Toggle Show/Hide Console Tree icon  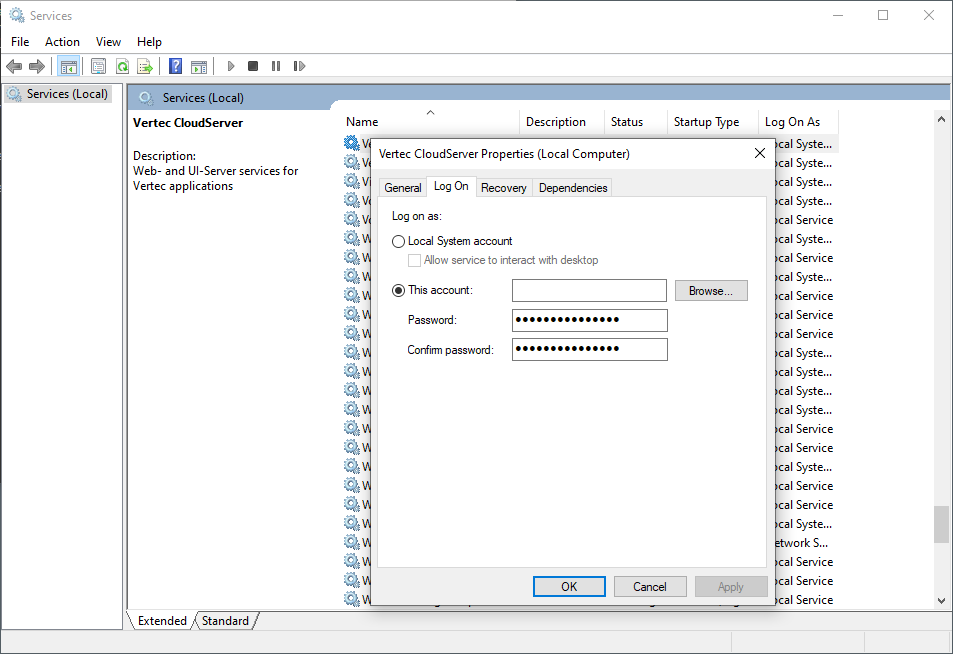click(69, 66)
